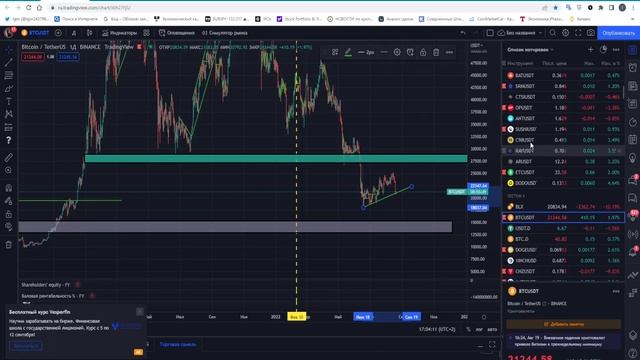Screen dimensions: 640x360
Task: Select ETCUSDT row in the watchlist
Action: (563, 173)
